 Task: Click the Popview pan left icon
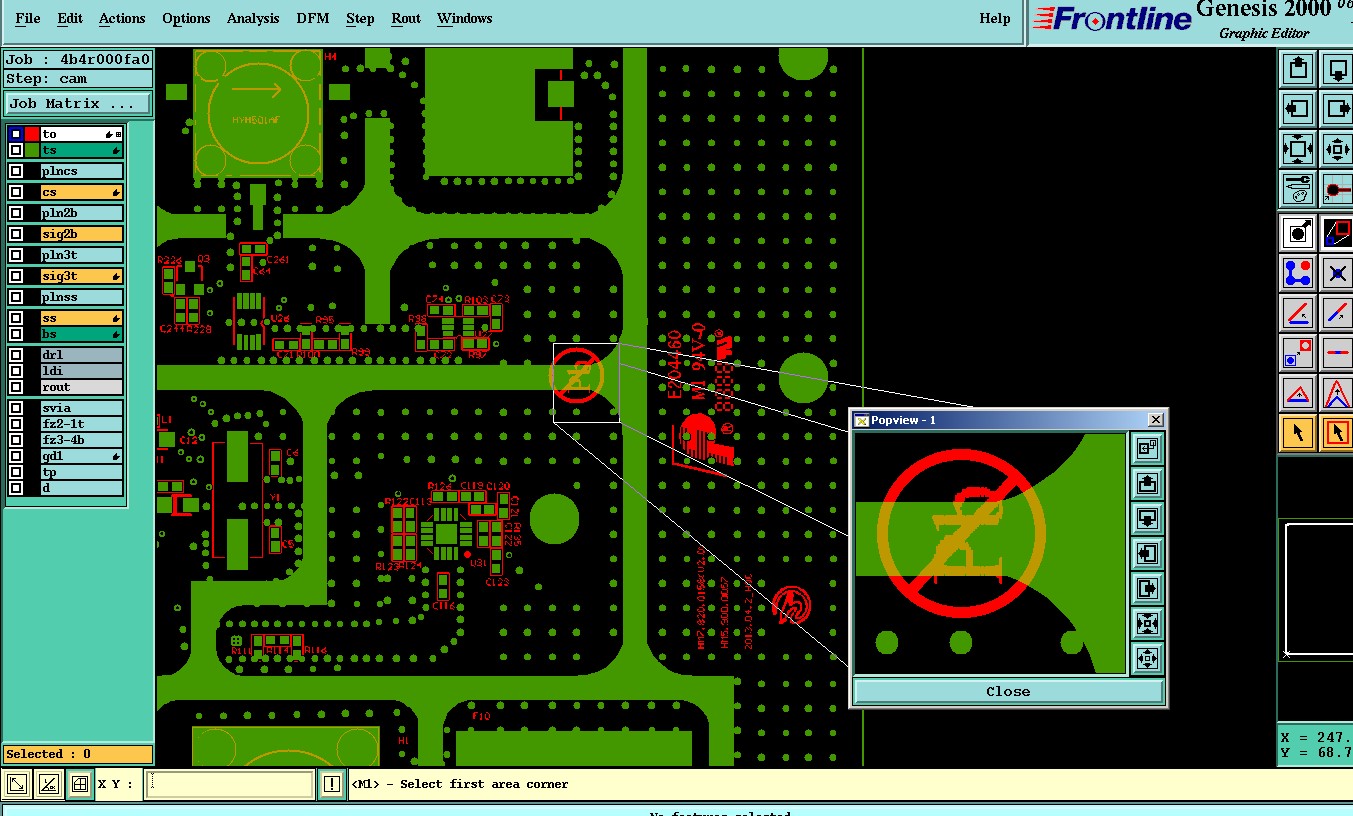point(1147,554)
